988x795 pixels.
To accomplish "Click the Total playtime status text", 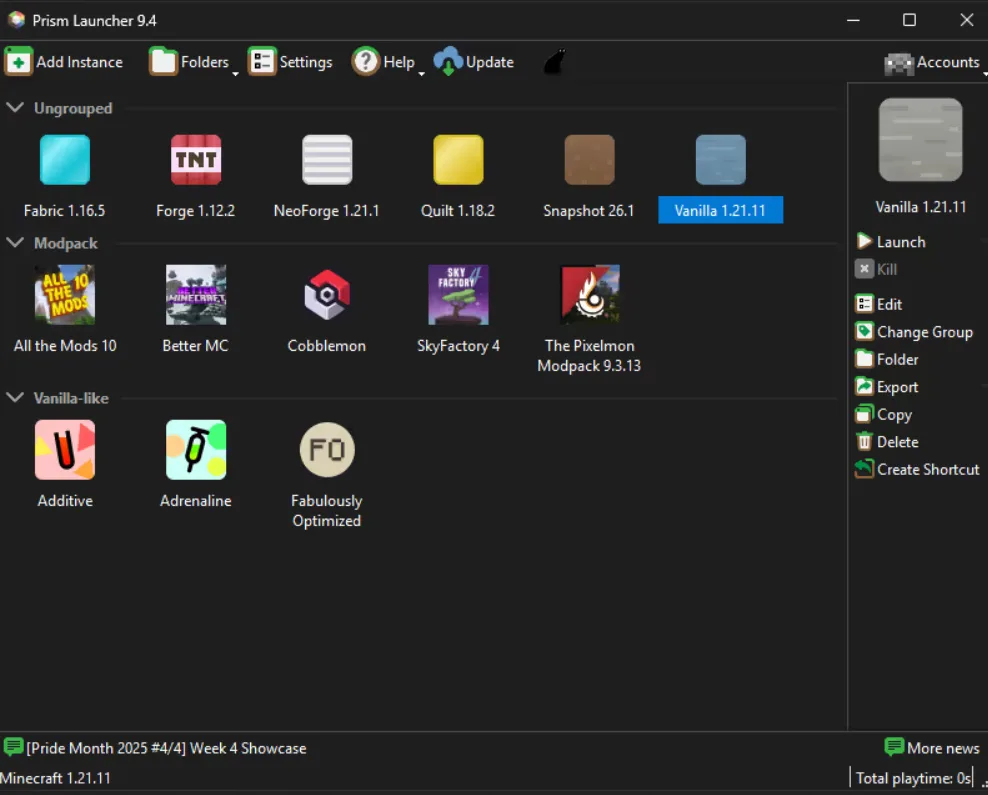I will (913, 778).
